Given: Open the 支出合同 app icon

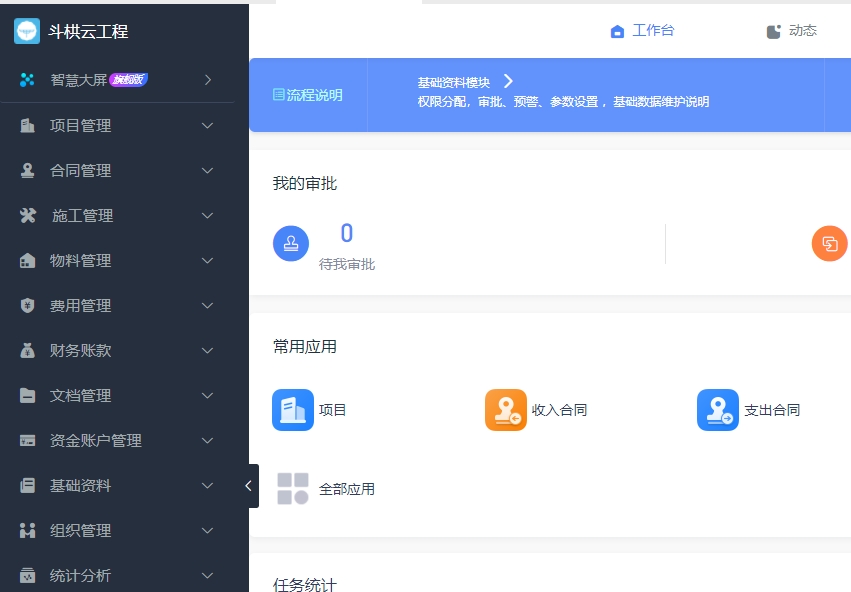Looking at the screenshot, I should pos(717,410).
